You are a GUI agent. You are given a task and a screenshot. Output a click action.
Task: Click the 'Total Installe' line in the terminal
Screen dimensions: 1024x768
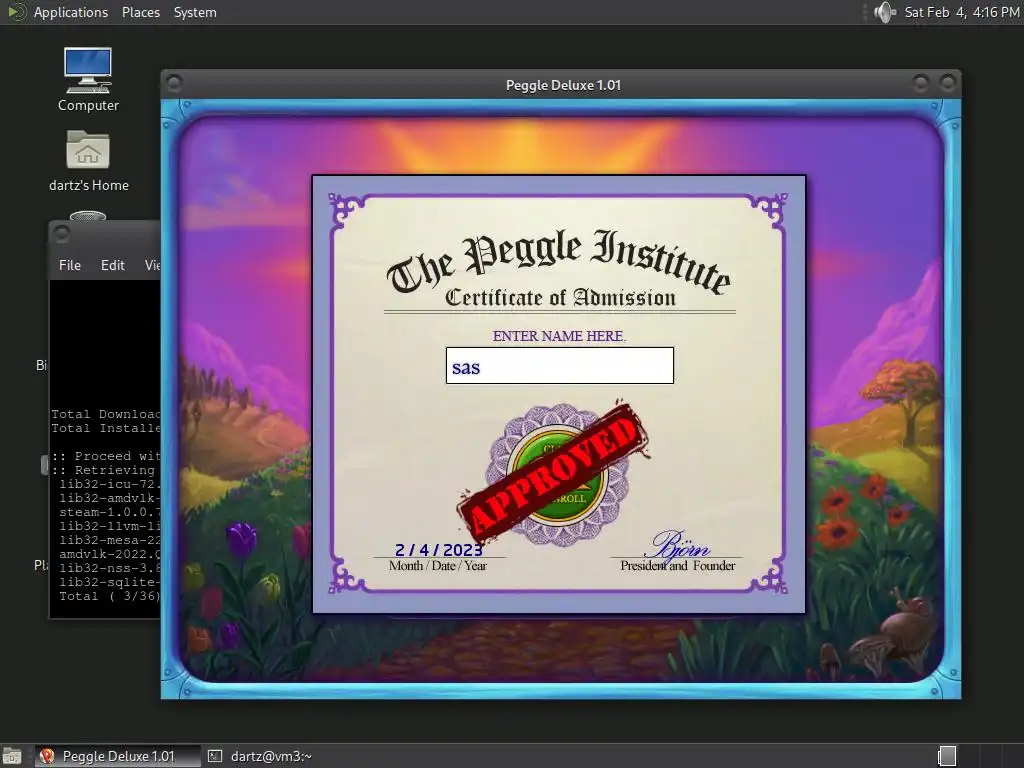pyautogui.click(x=106, y=428)
